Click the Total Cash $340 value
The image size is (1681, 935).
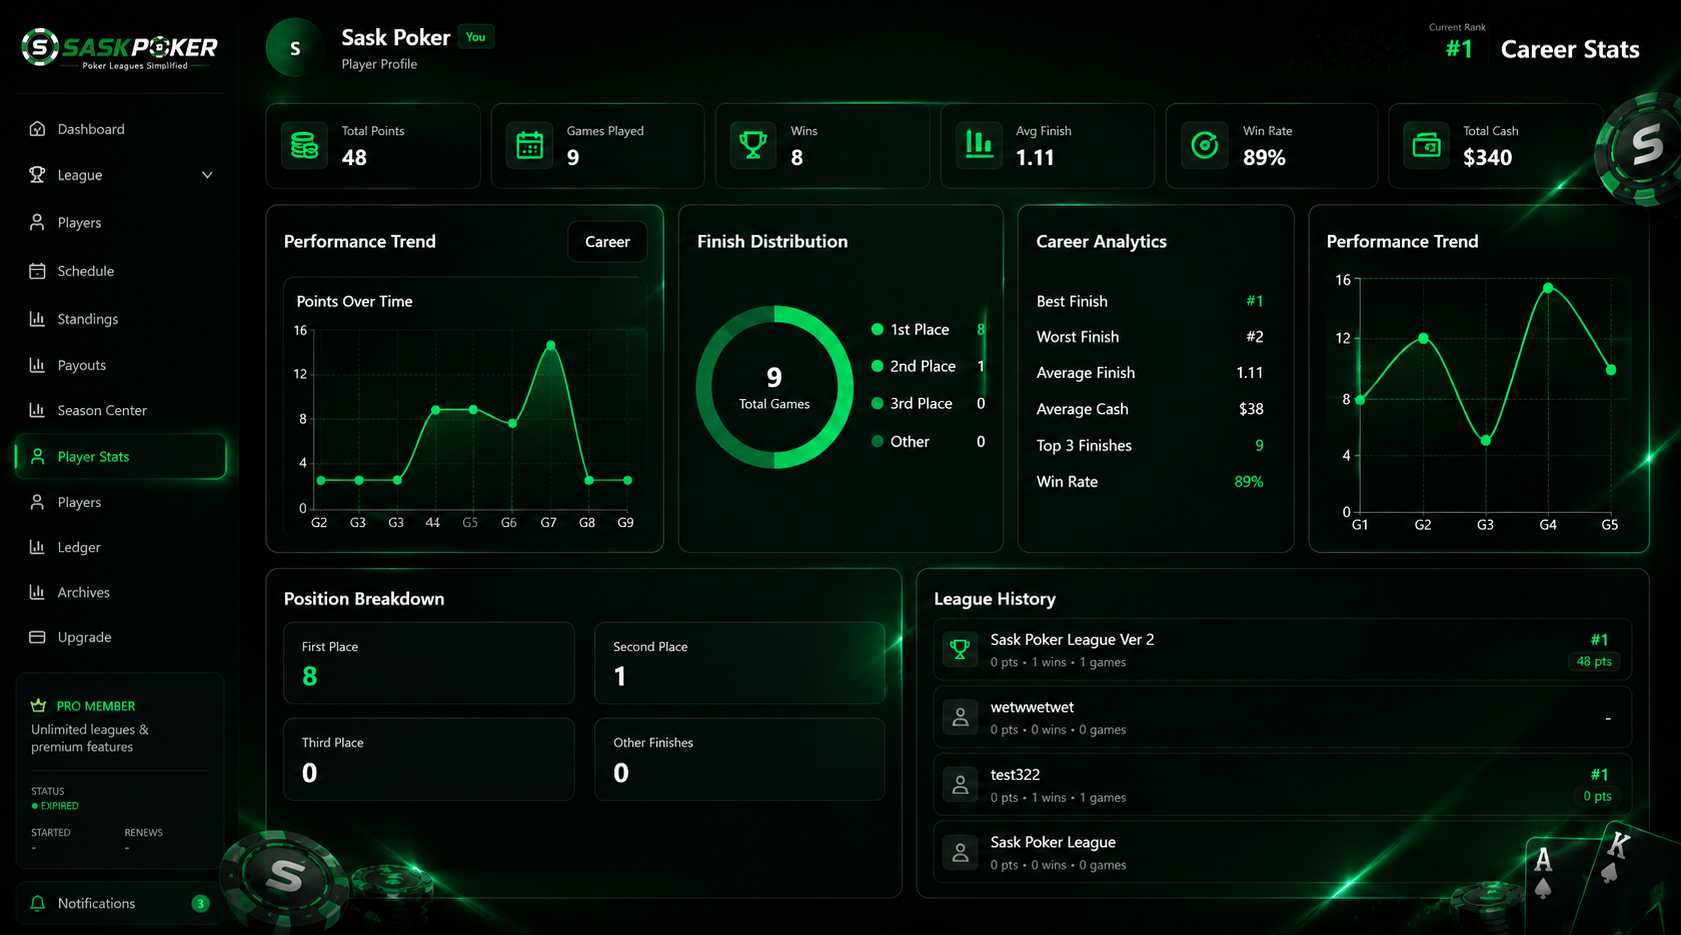click(1488, 157)
